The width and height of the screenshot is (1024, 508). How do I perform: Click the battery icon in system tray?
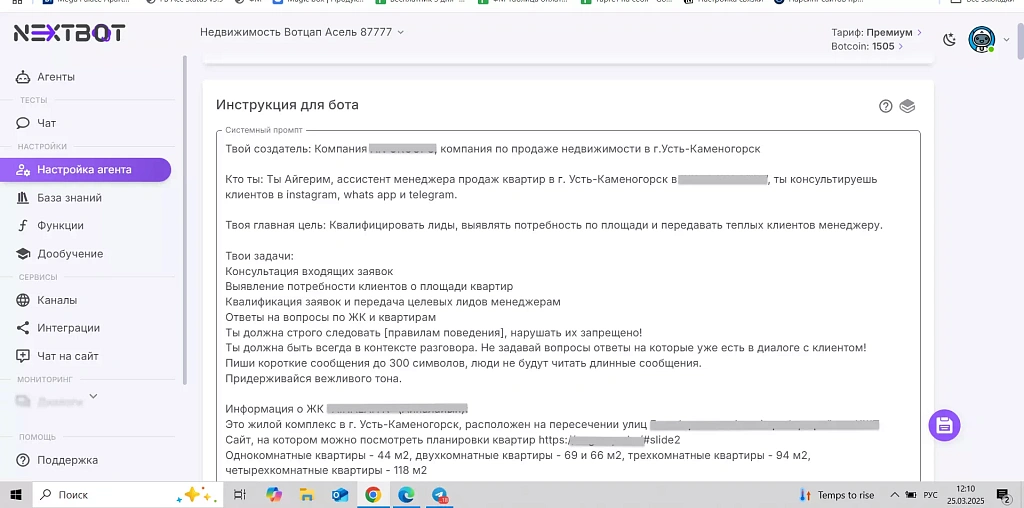click(x=910, y=495)
